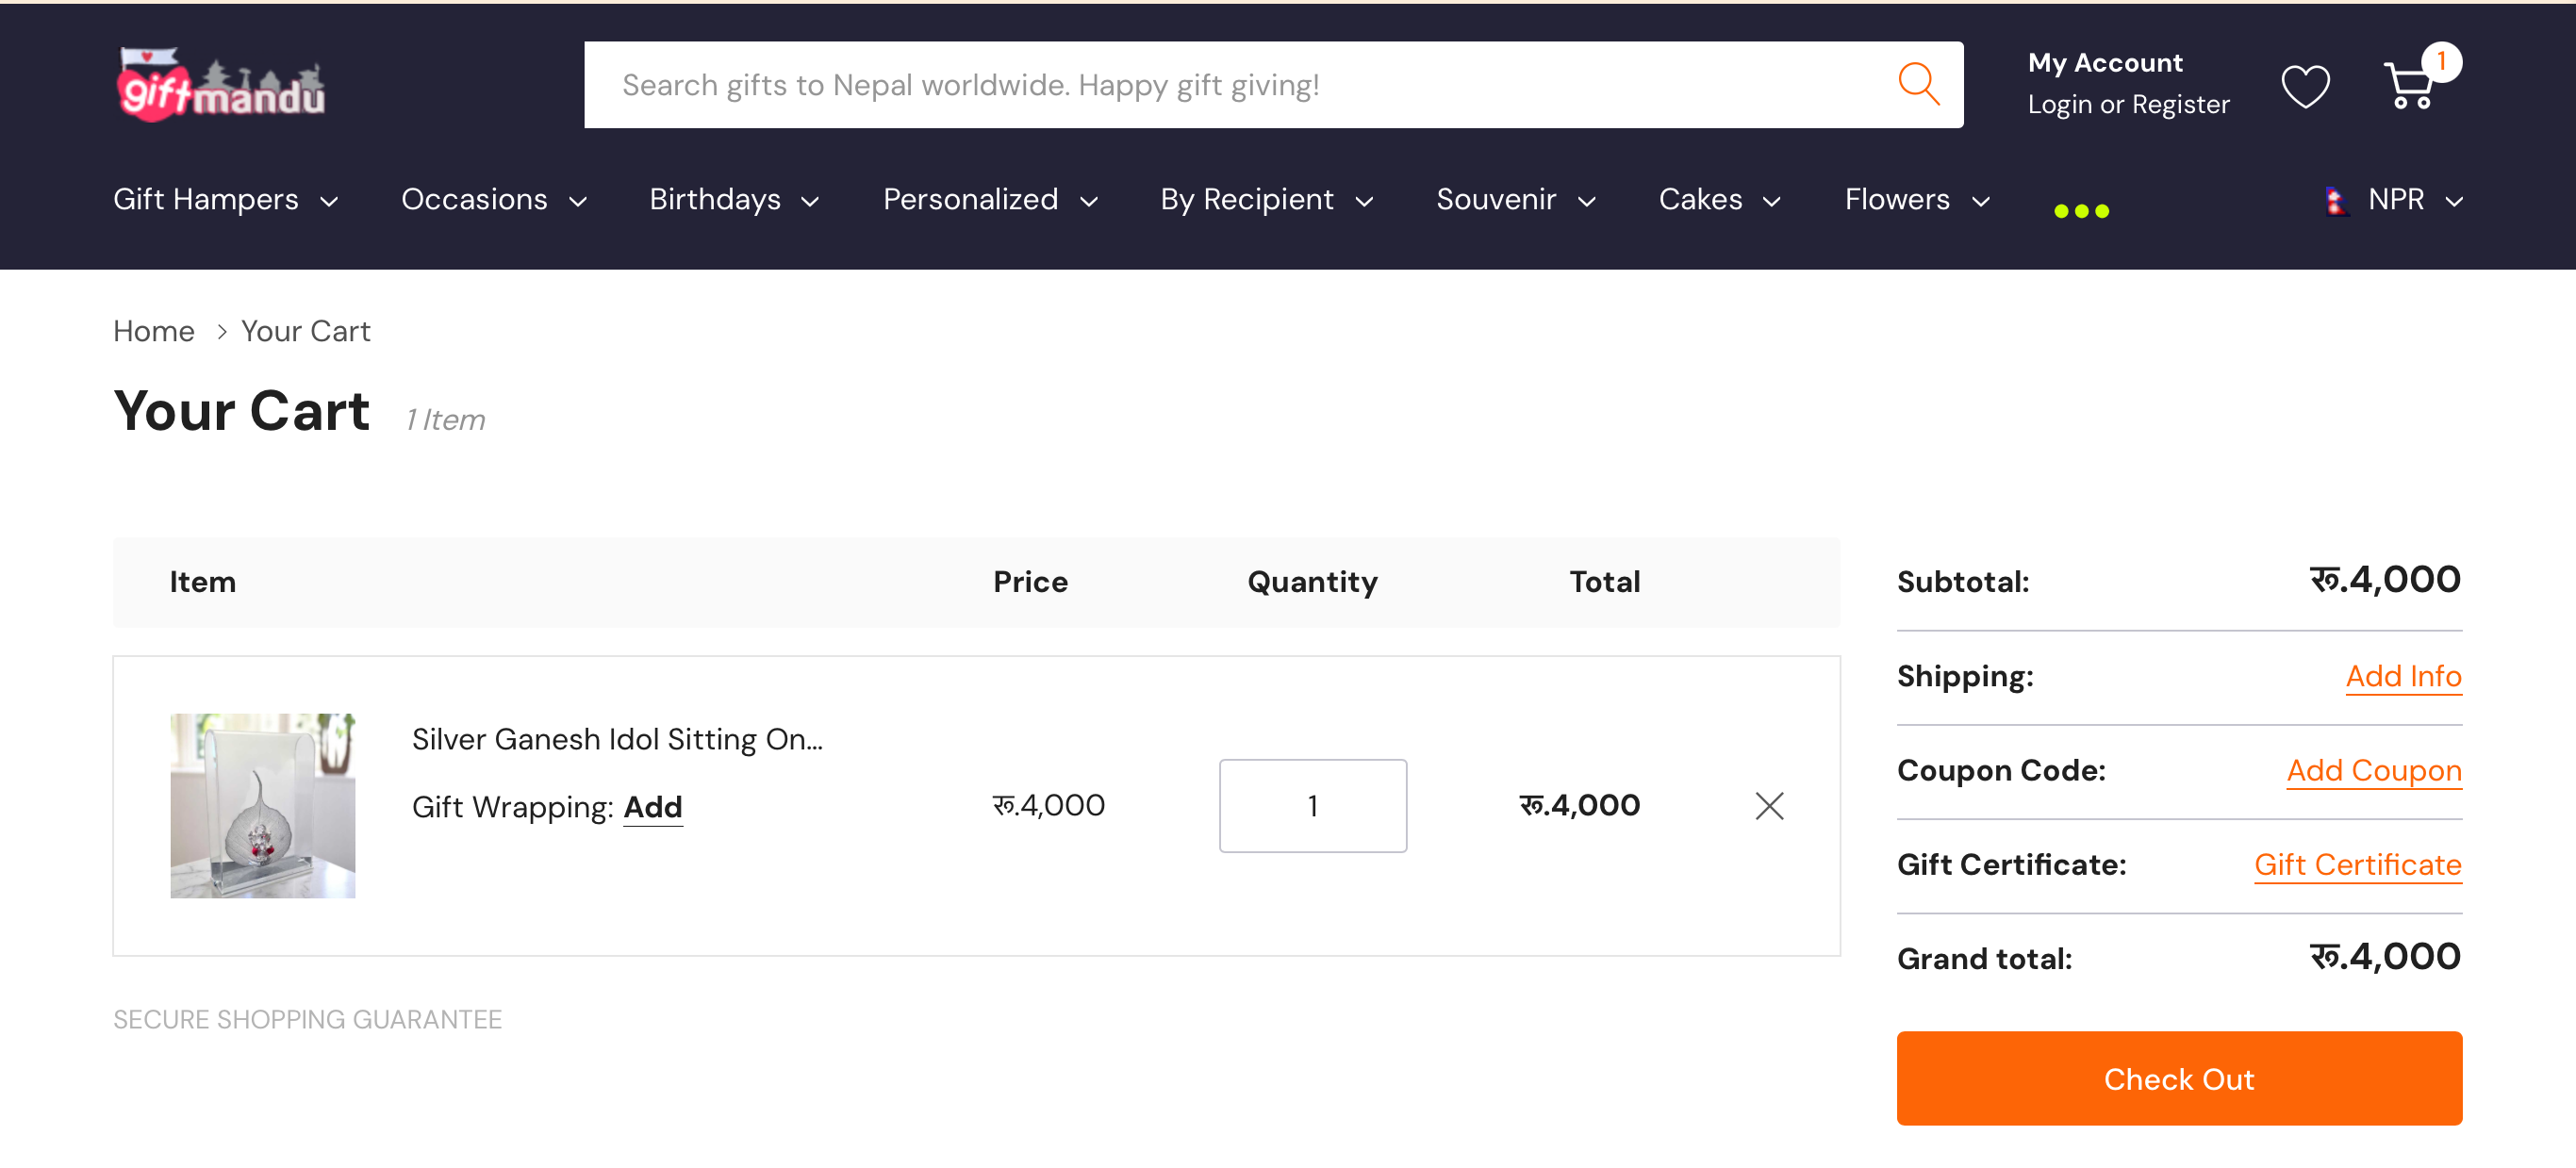Open the By Recipient menu

click(x=1247, y=199)
